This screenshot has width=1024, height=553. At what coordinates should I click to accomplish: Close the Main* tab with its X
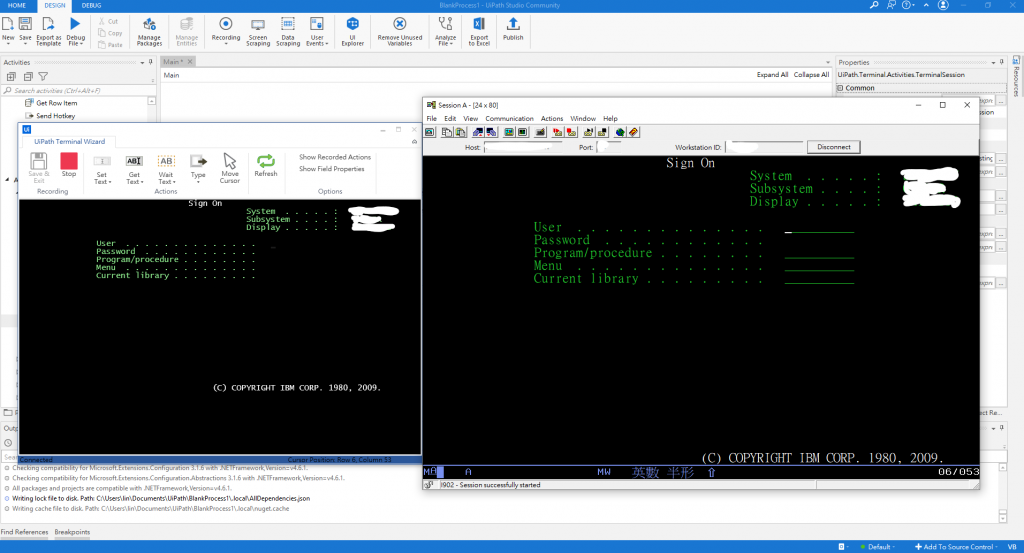(x=190, y=61)
